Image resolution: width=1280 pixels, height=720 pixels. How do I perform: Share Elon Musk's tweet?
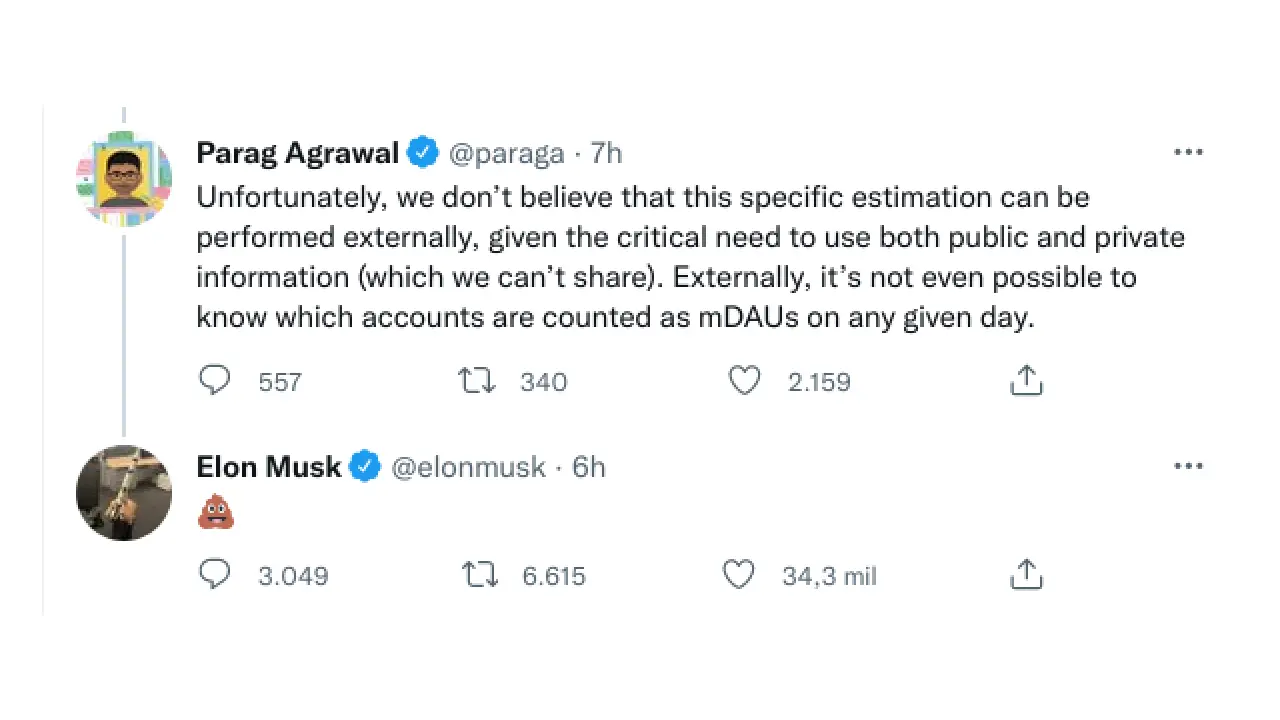(1026, 575)
